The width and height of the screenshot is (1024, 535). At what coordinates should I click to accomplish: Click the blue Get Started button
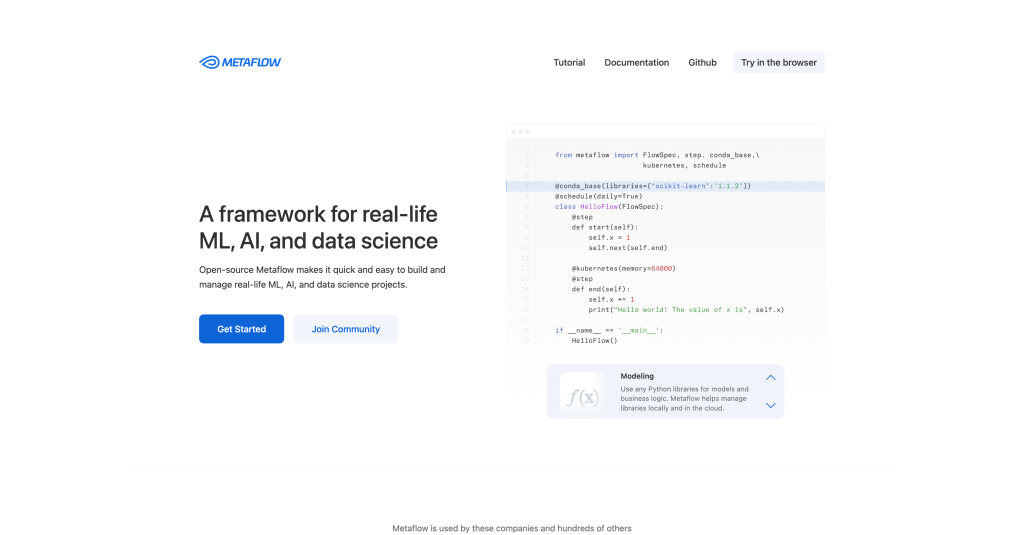(x=241, y=329)
